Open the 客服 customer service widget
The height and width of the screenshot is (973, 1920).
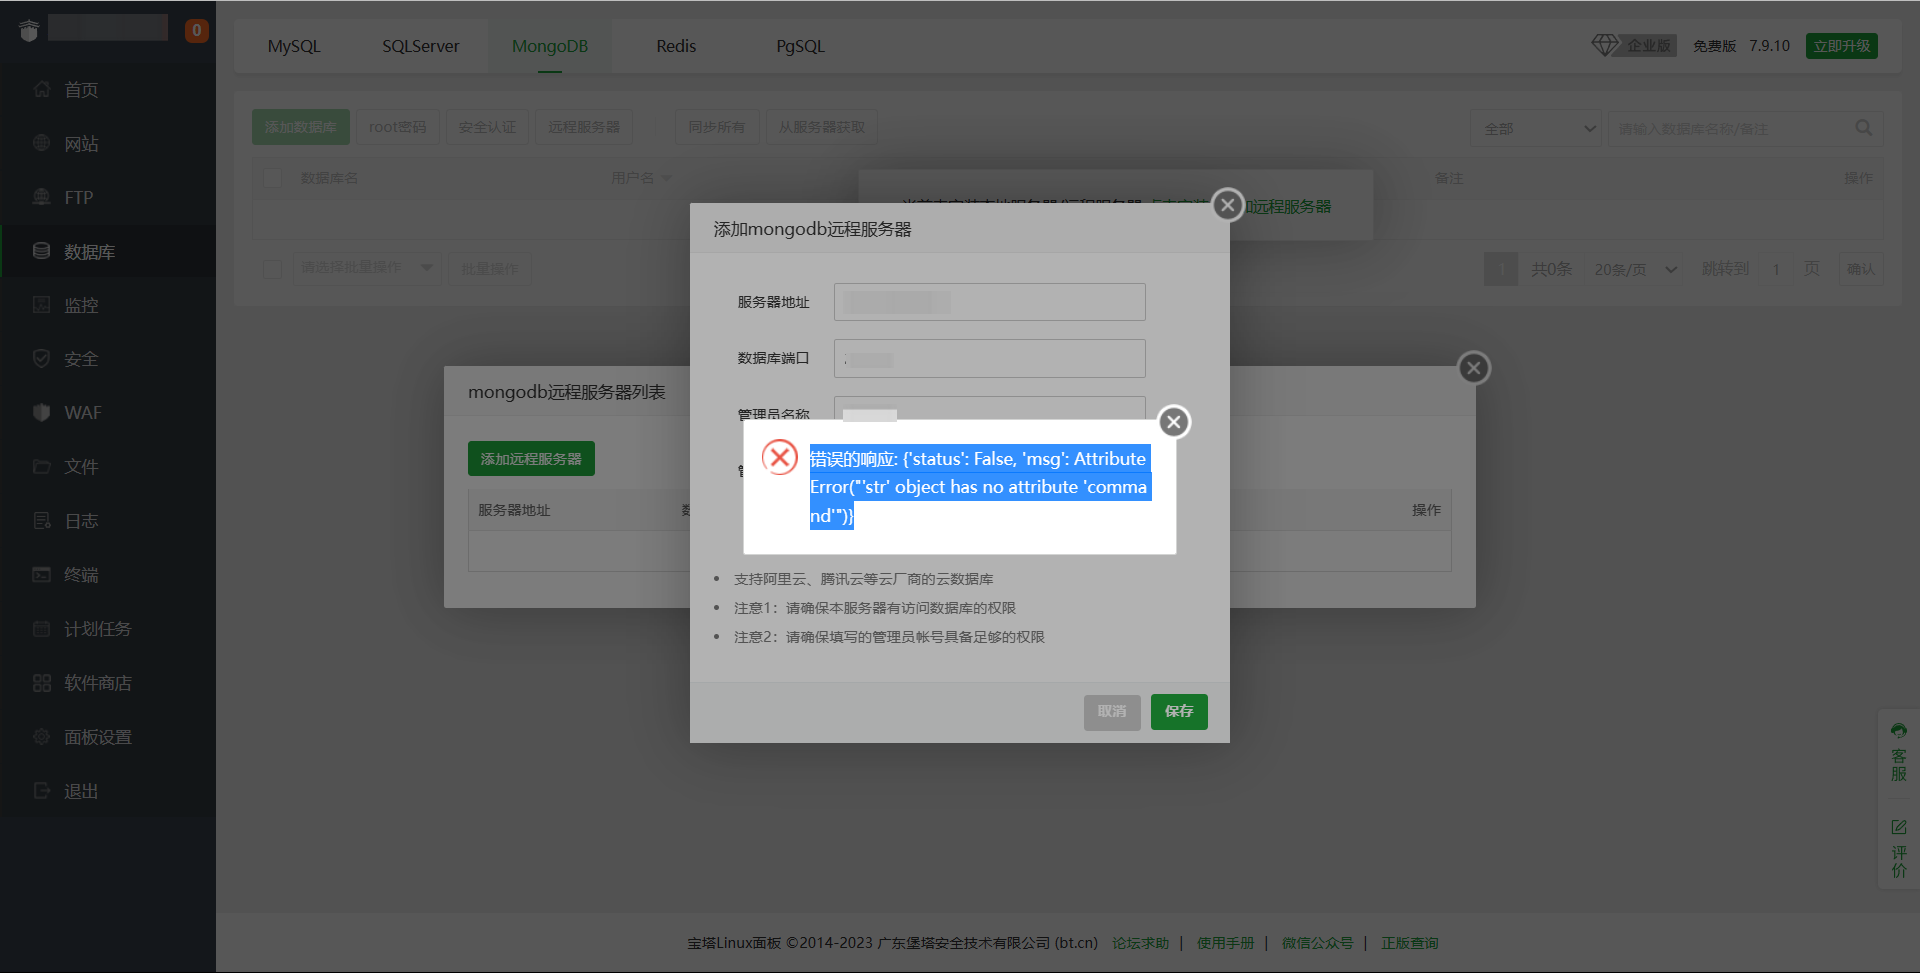(1898, 752)
